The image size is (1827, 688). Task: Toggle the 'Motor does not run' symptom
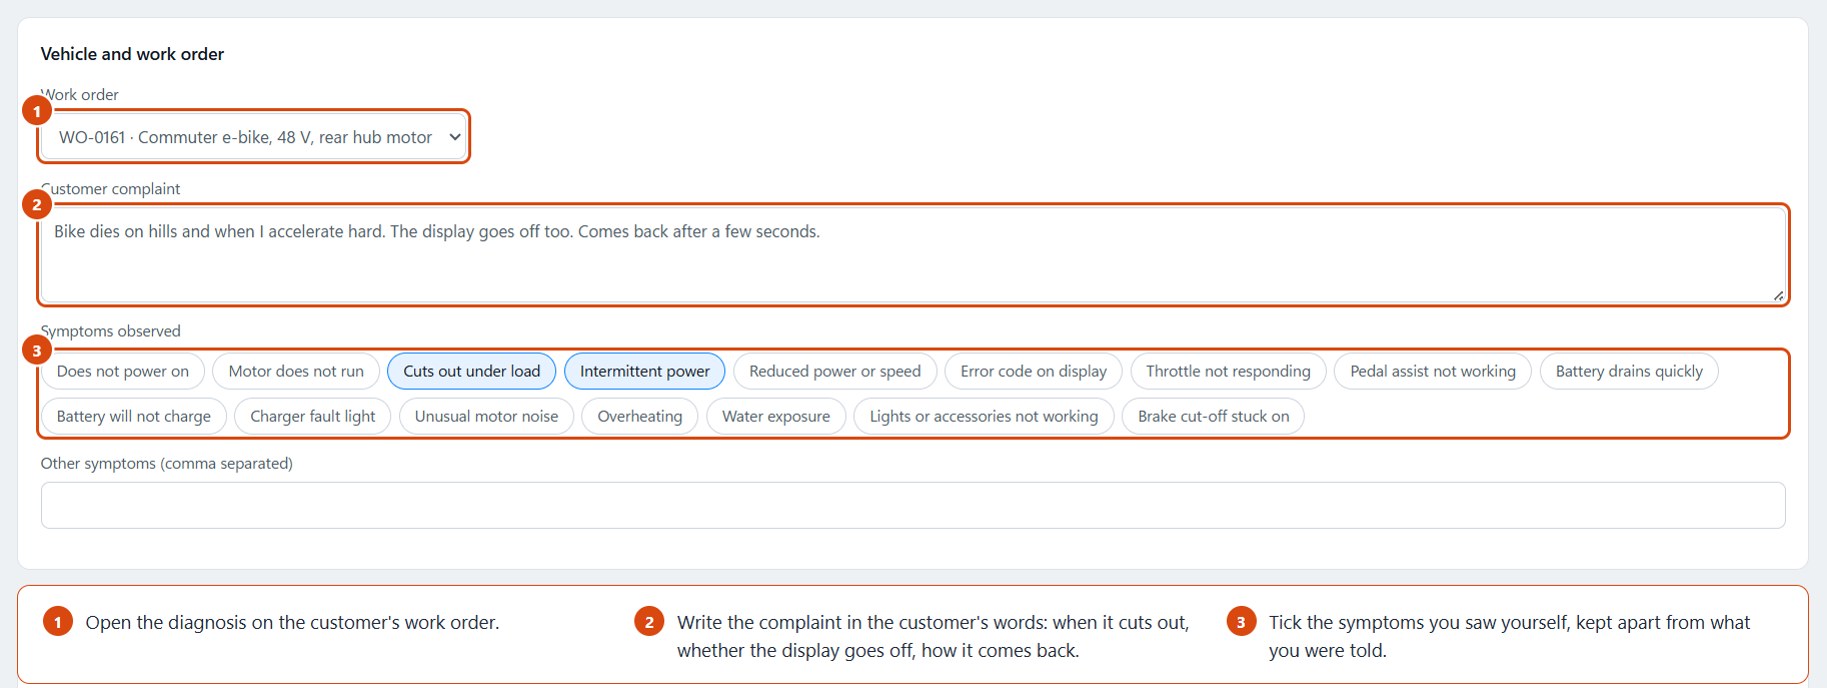pyautogui.click(x=296, y=371)
